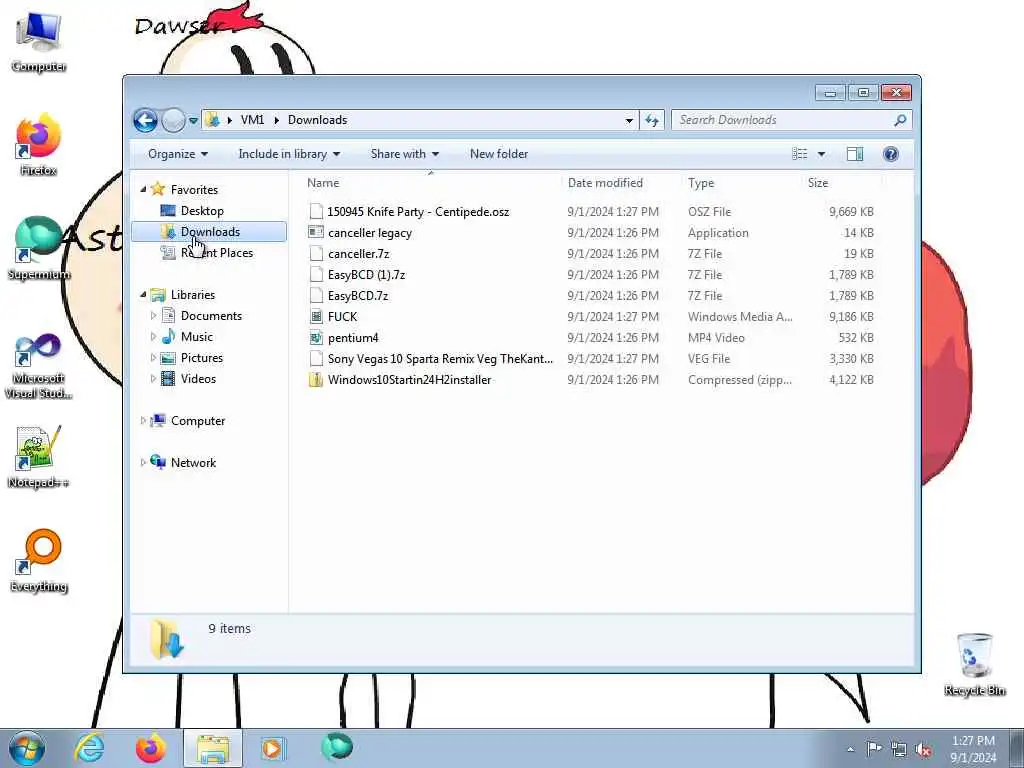Select EasyBCD.7z file
This screenshot has width=1024, height=768.
point(358,296)
